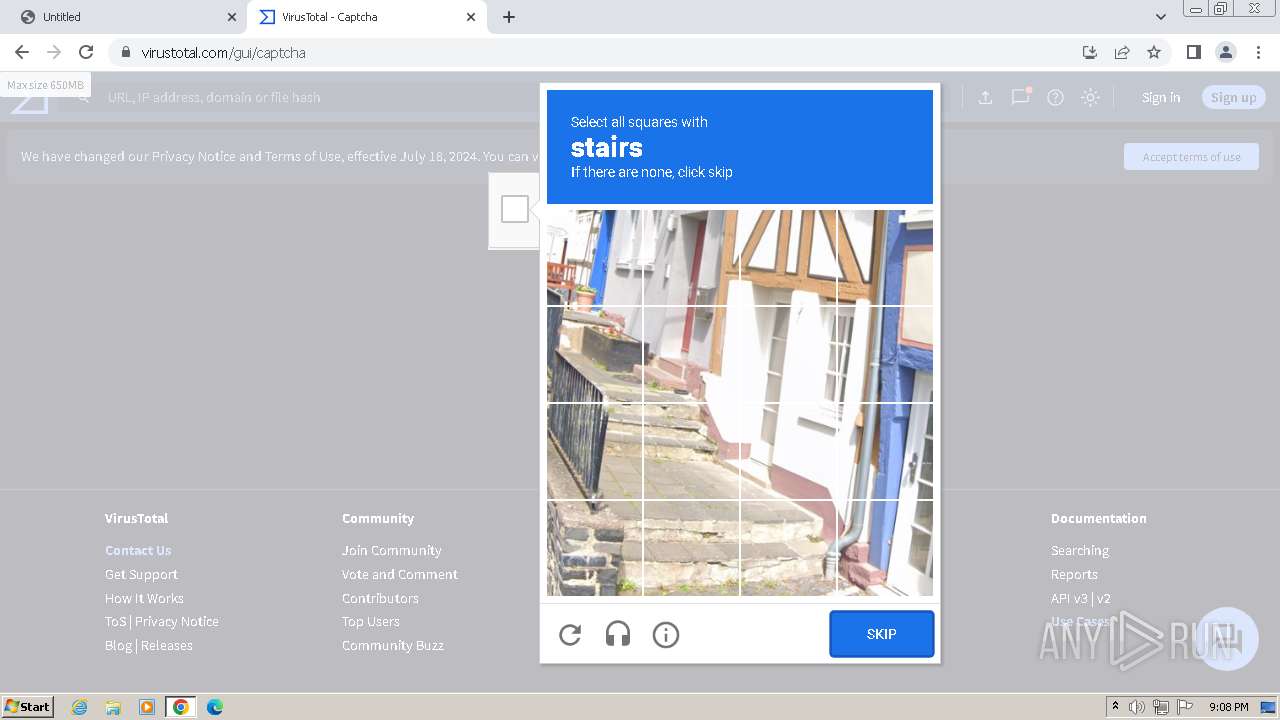
Task: Select captcha tile with red door
Action: [x=691, y=257]
